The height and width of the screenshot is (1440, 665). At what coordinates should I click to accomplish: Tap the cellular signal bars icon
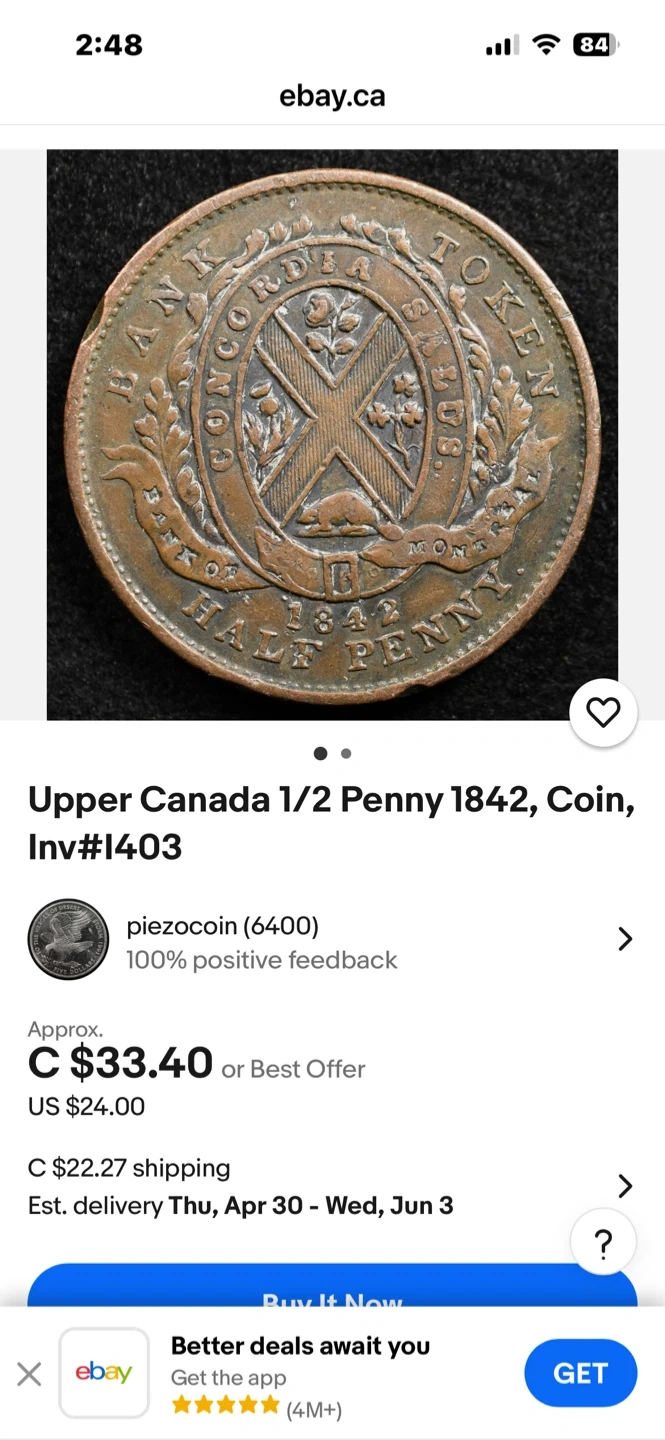coord(502,46)
